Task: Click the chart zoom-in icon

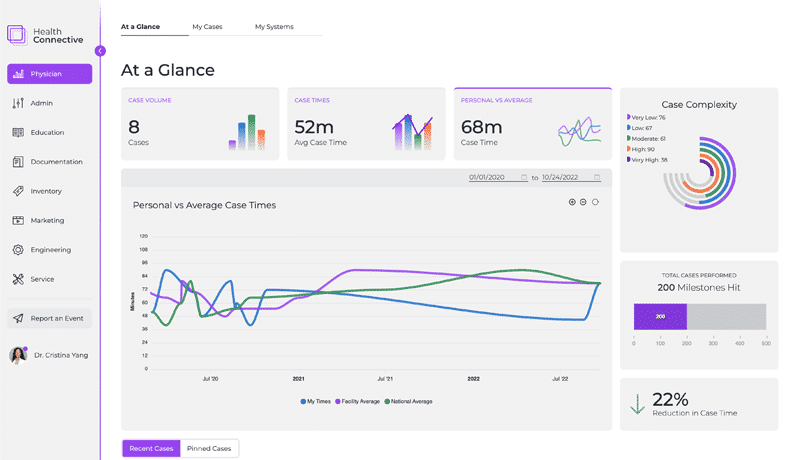Action: 572,202
